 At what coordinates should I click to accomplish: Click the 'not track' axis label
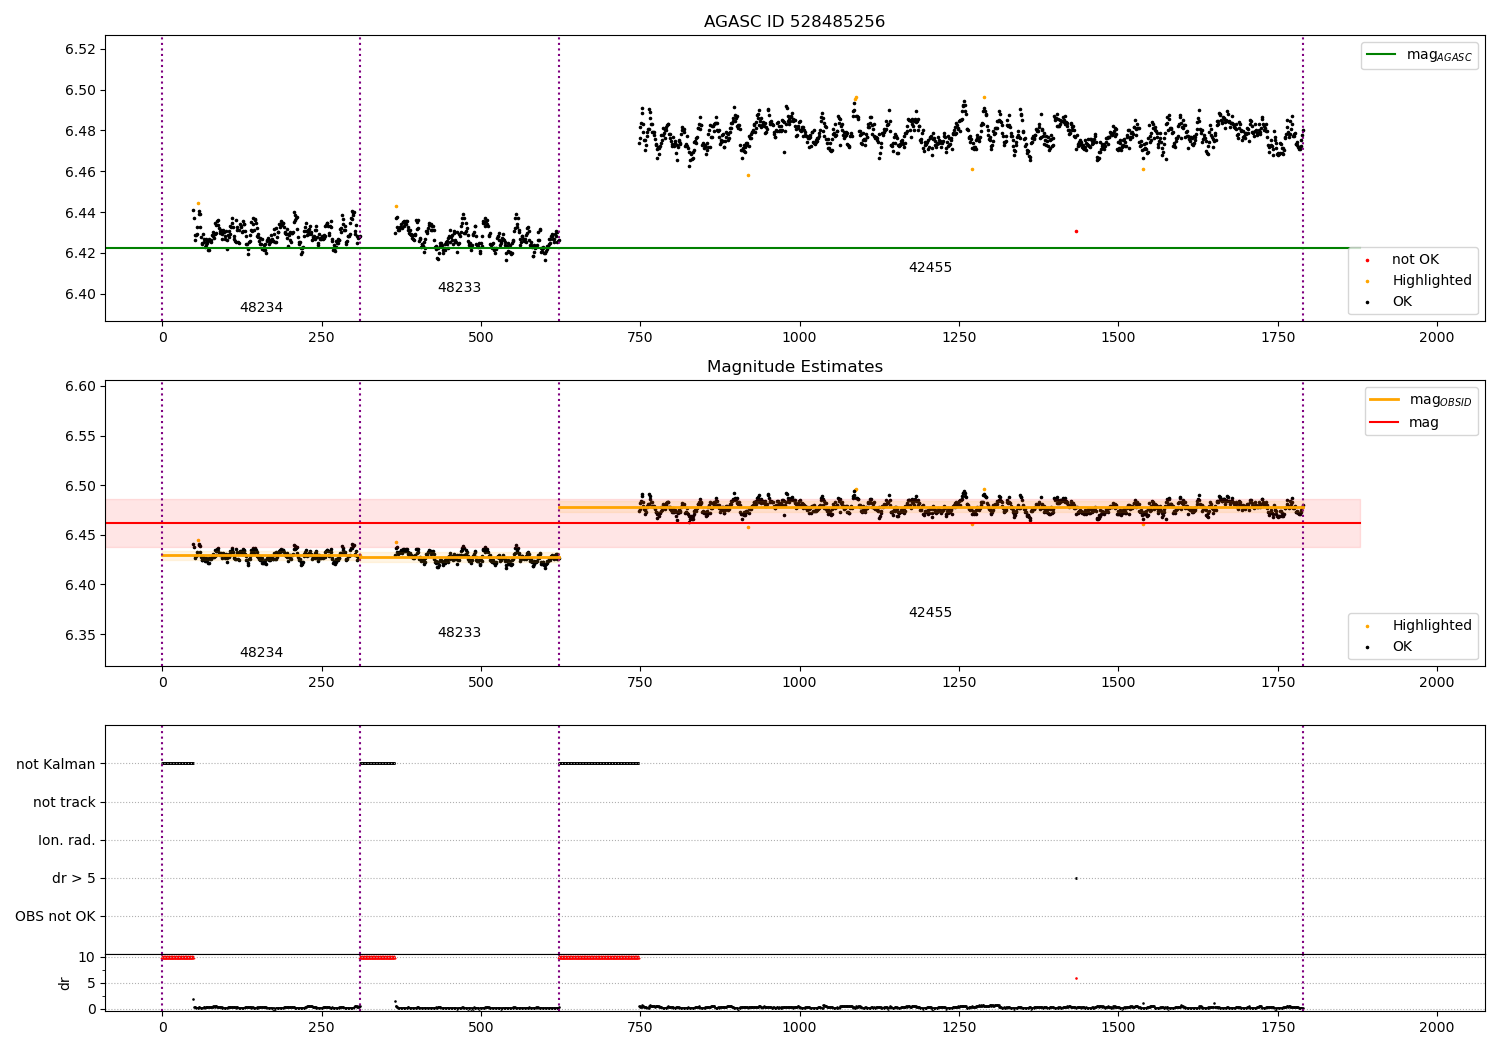64,803
